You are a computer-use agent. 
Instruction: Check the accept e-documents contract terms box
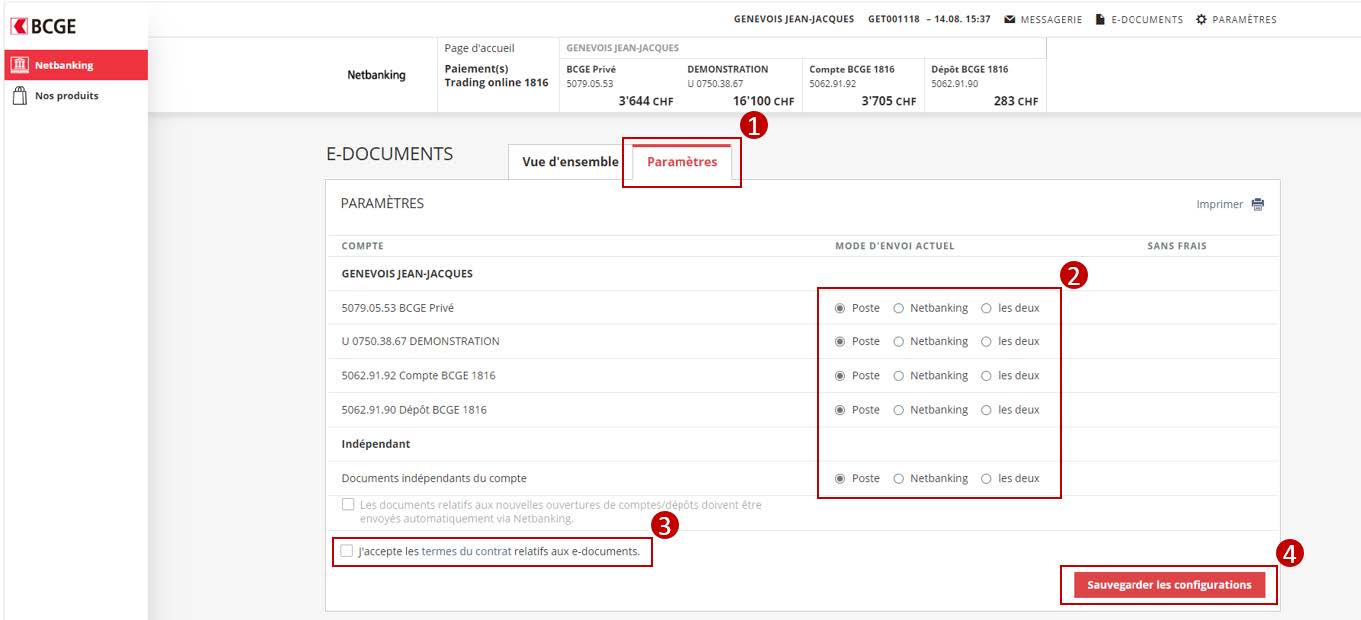[347, 551]
